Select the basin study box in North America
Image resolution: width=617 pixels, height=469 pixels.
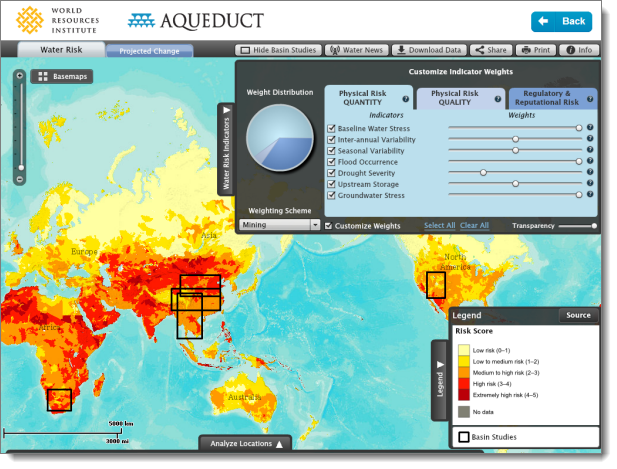(x=436, y=285)
